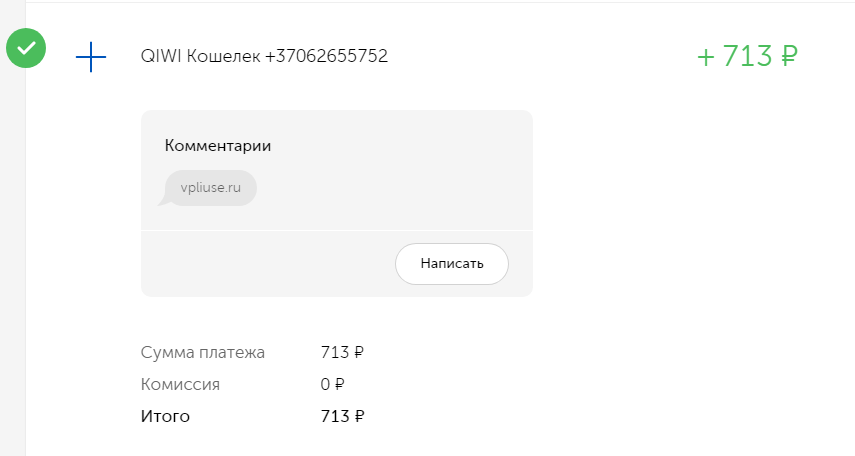Select the 713 ₽ payment sum value
The height and width of the screenshot is (456, 855).
[342, 352]
